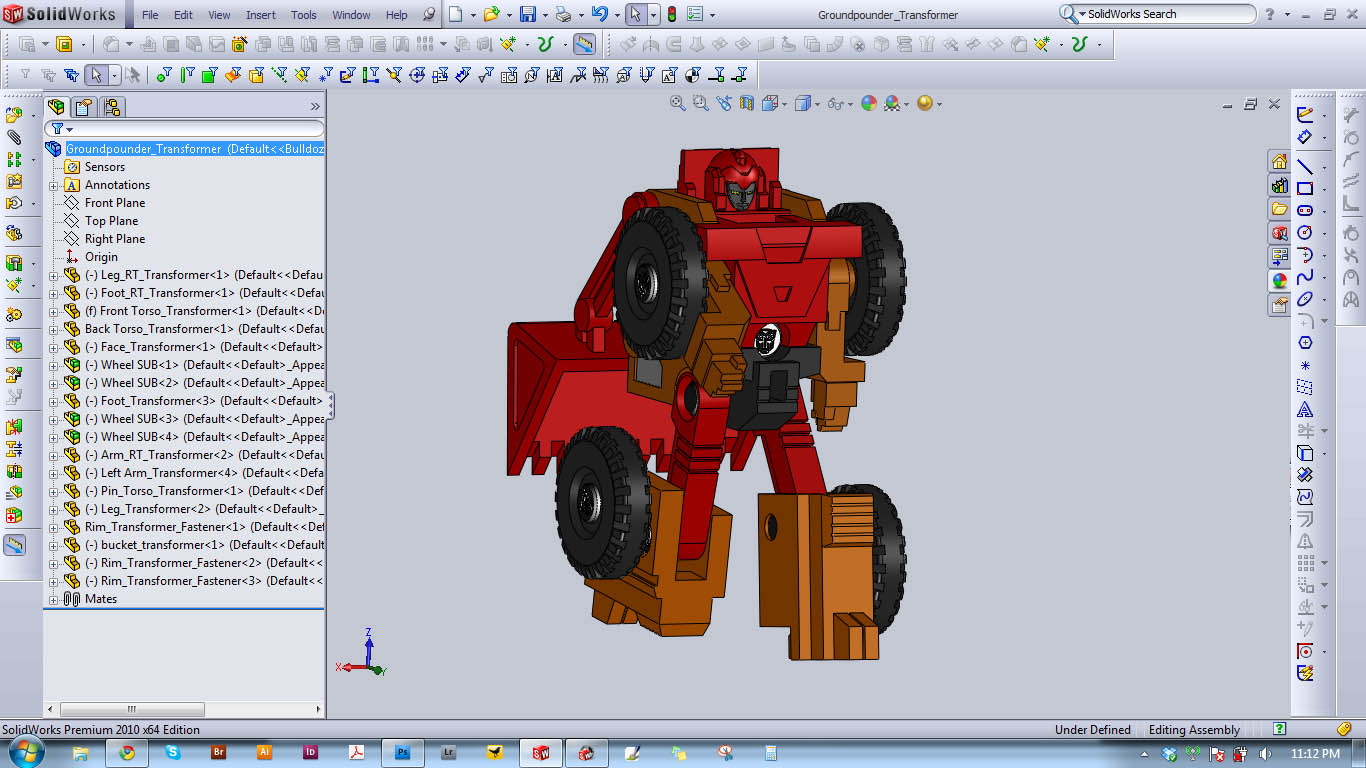
Task: Open the View Orientation dropdown arrow
Action: [x=787, y=103]
